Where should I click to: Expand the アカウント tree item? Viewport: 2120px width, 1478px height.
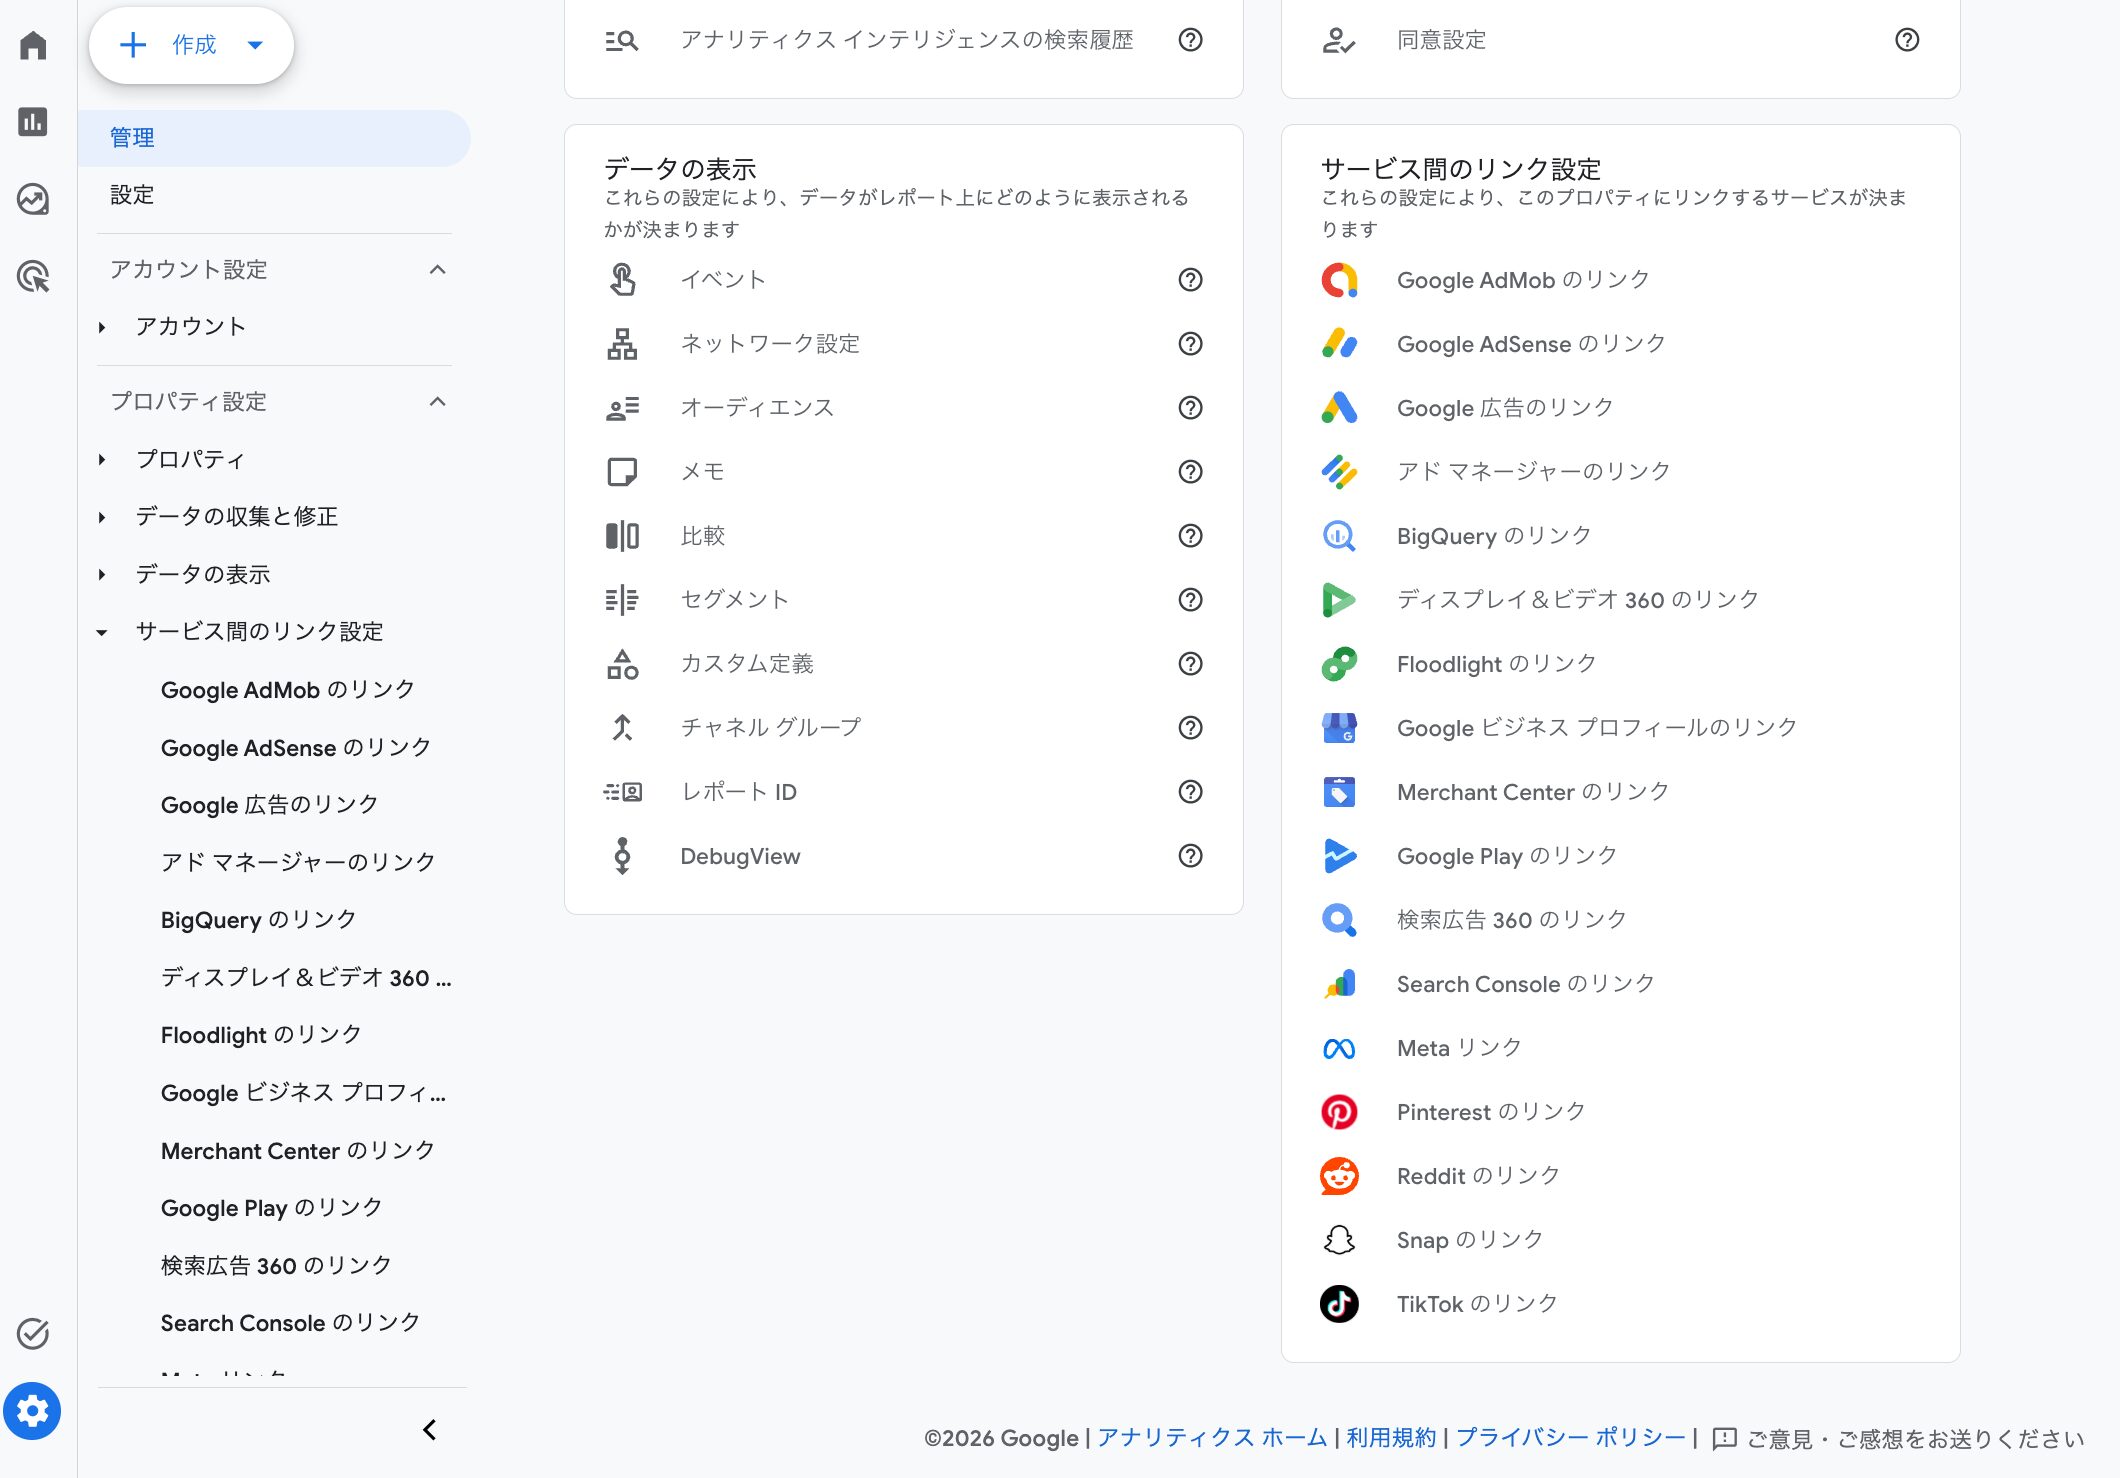pos(102,327)
